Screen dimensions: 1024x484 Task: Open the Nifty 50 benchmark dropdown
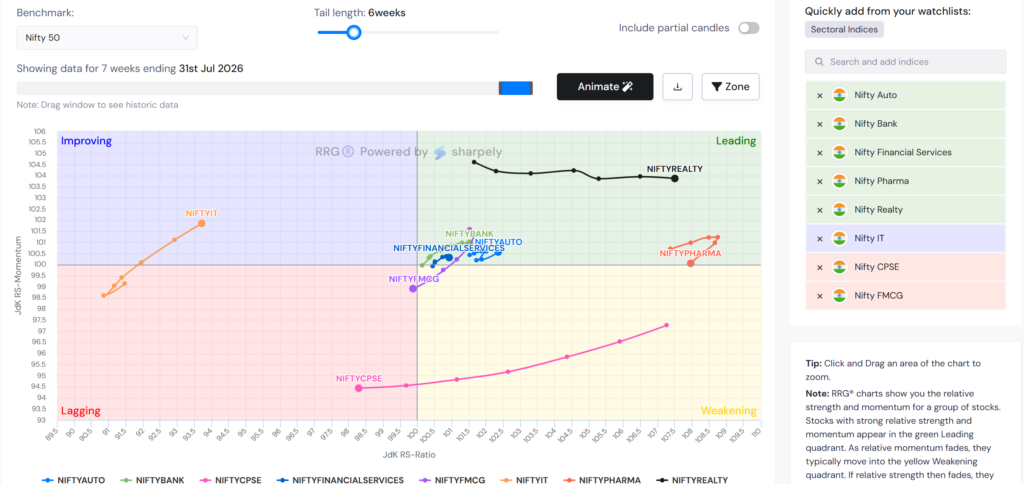click(107, 38)
